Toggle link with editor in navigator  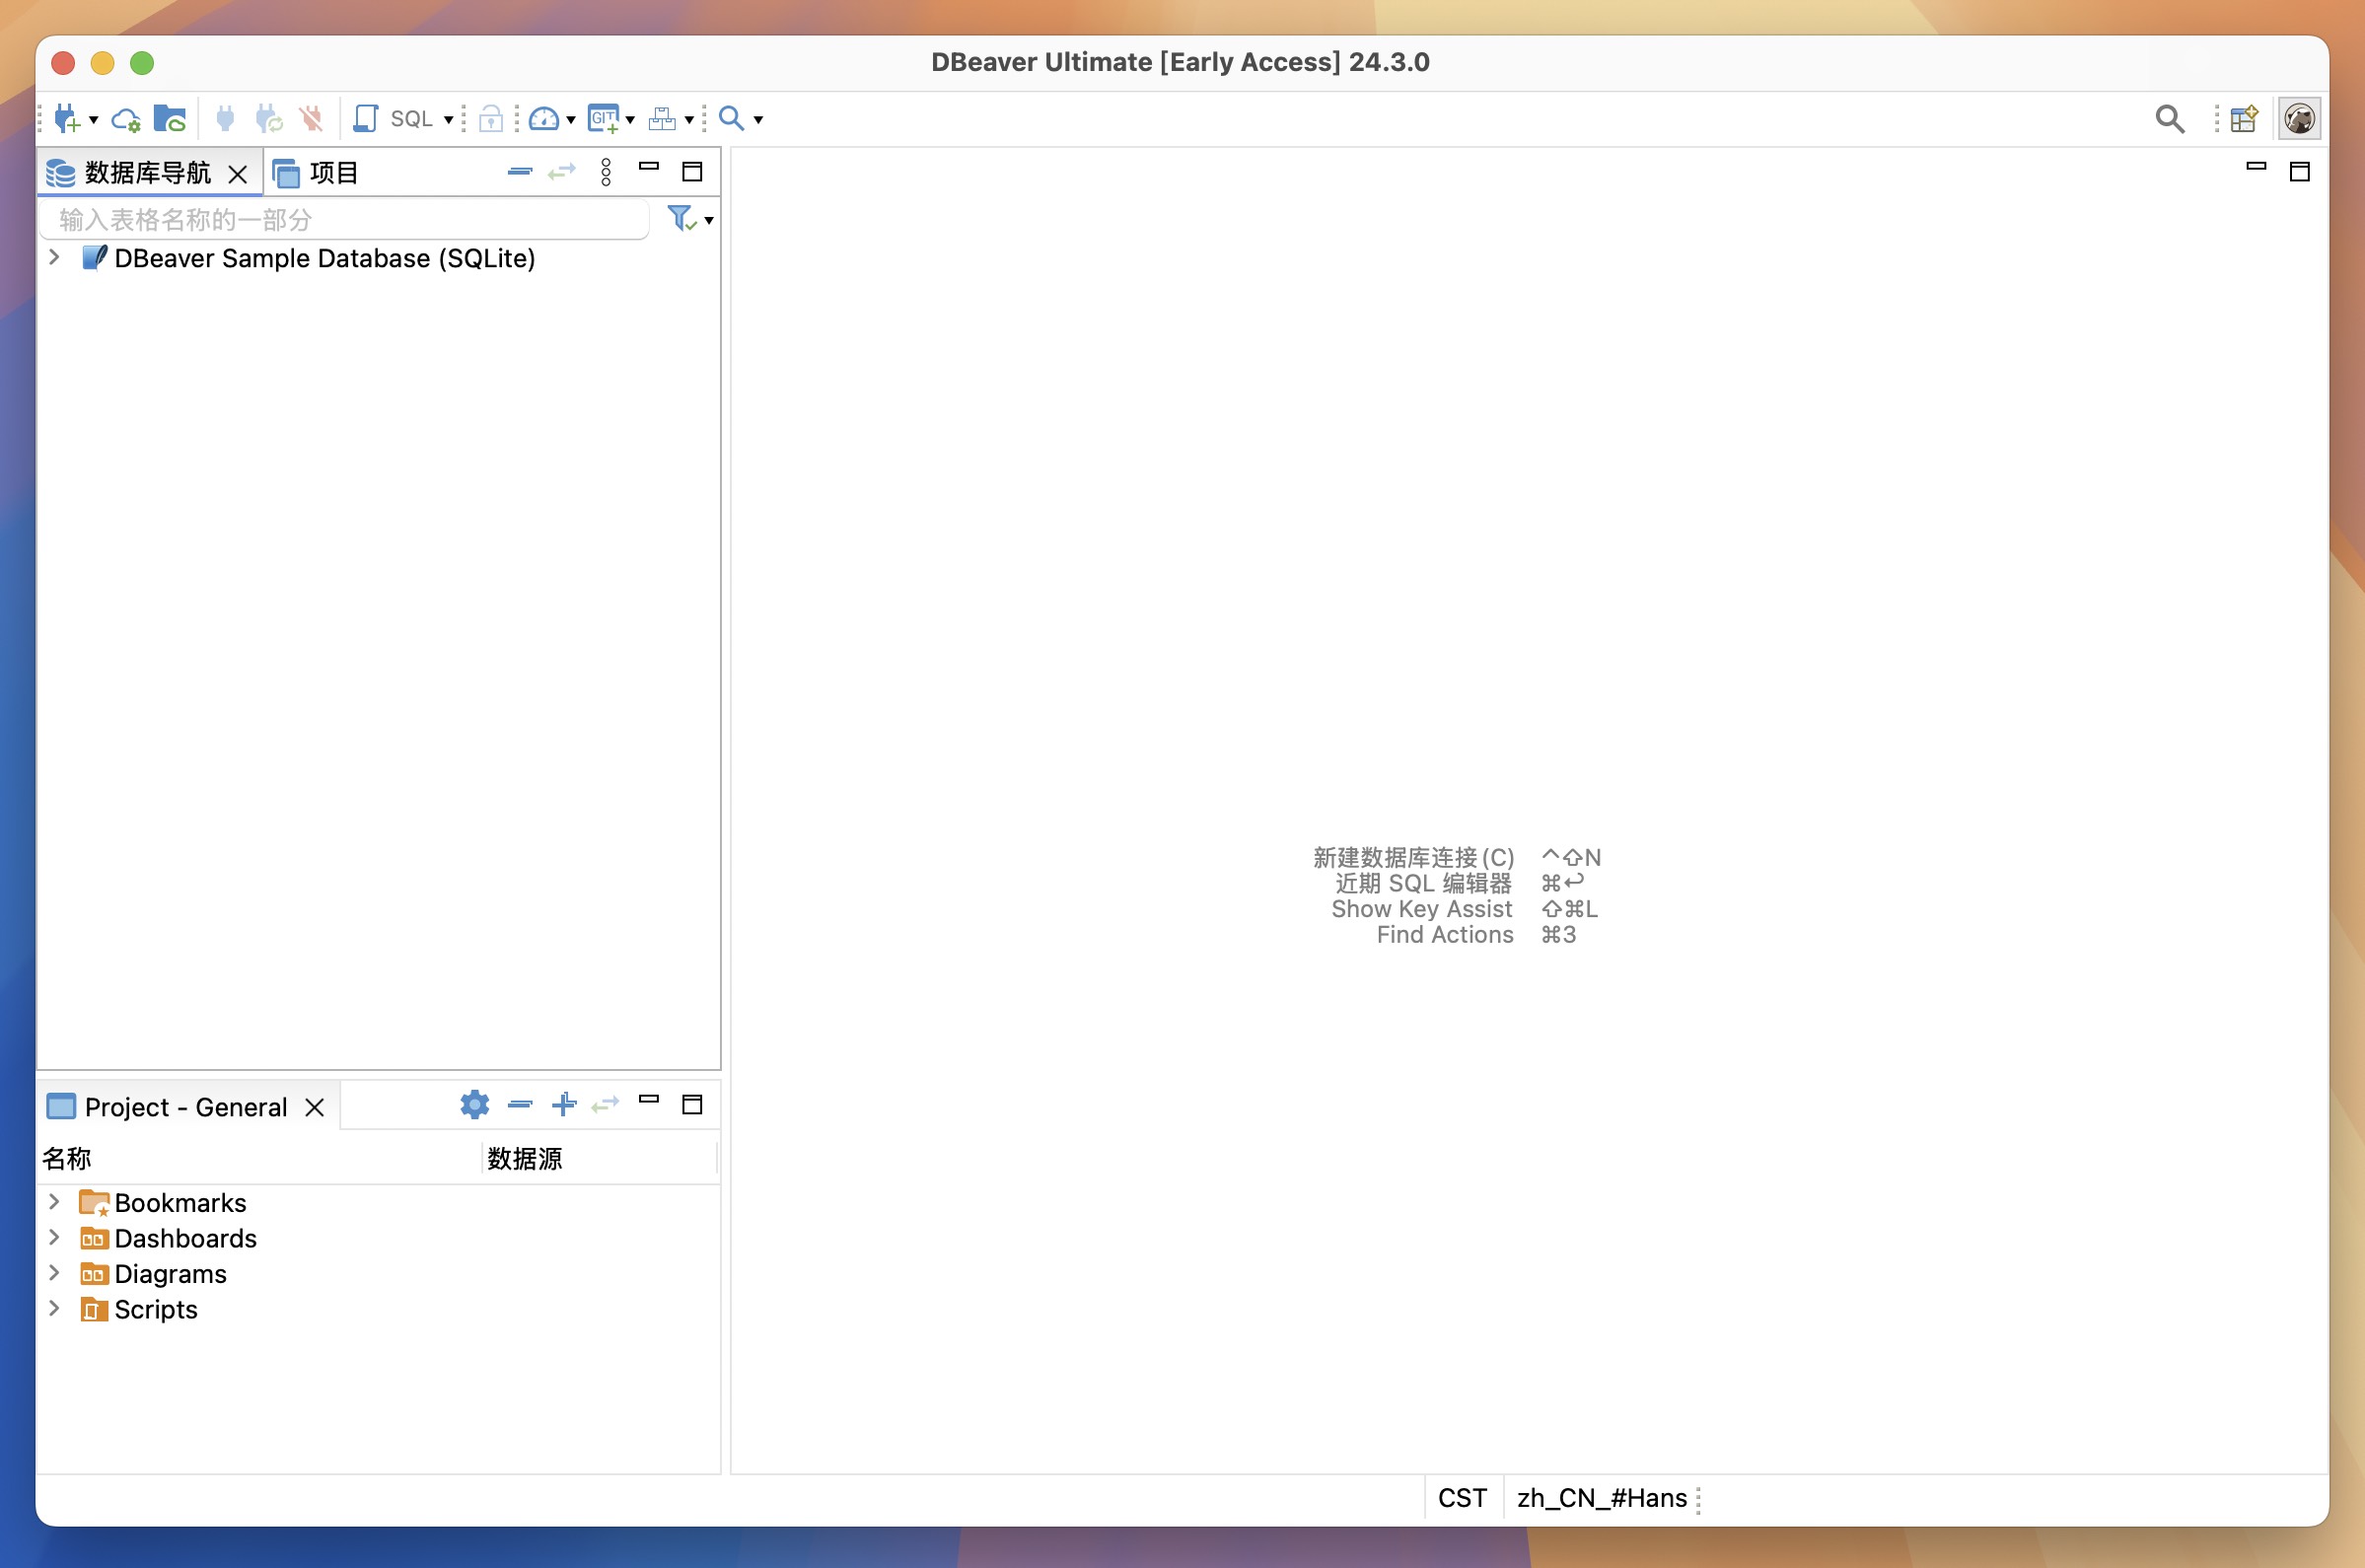tap(562, 172)
